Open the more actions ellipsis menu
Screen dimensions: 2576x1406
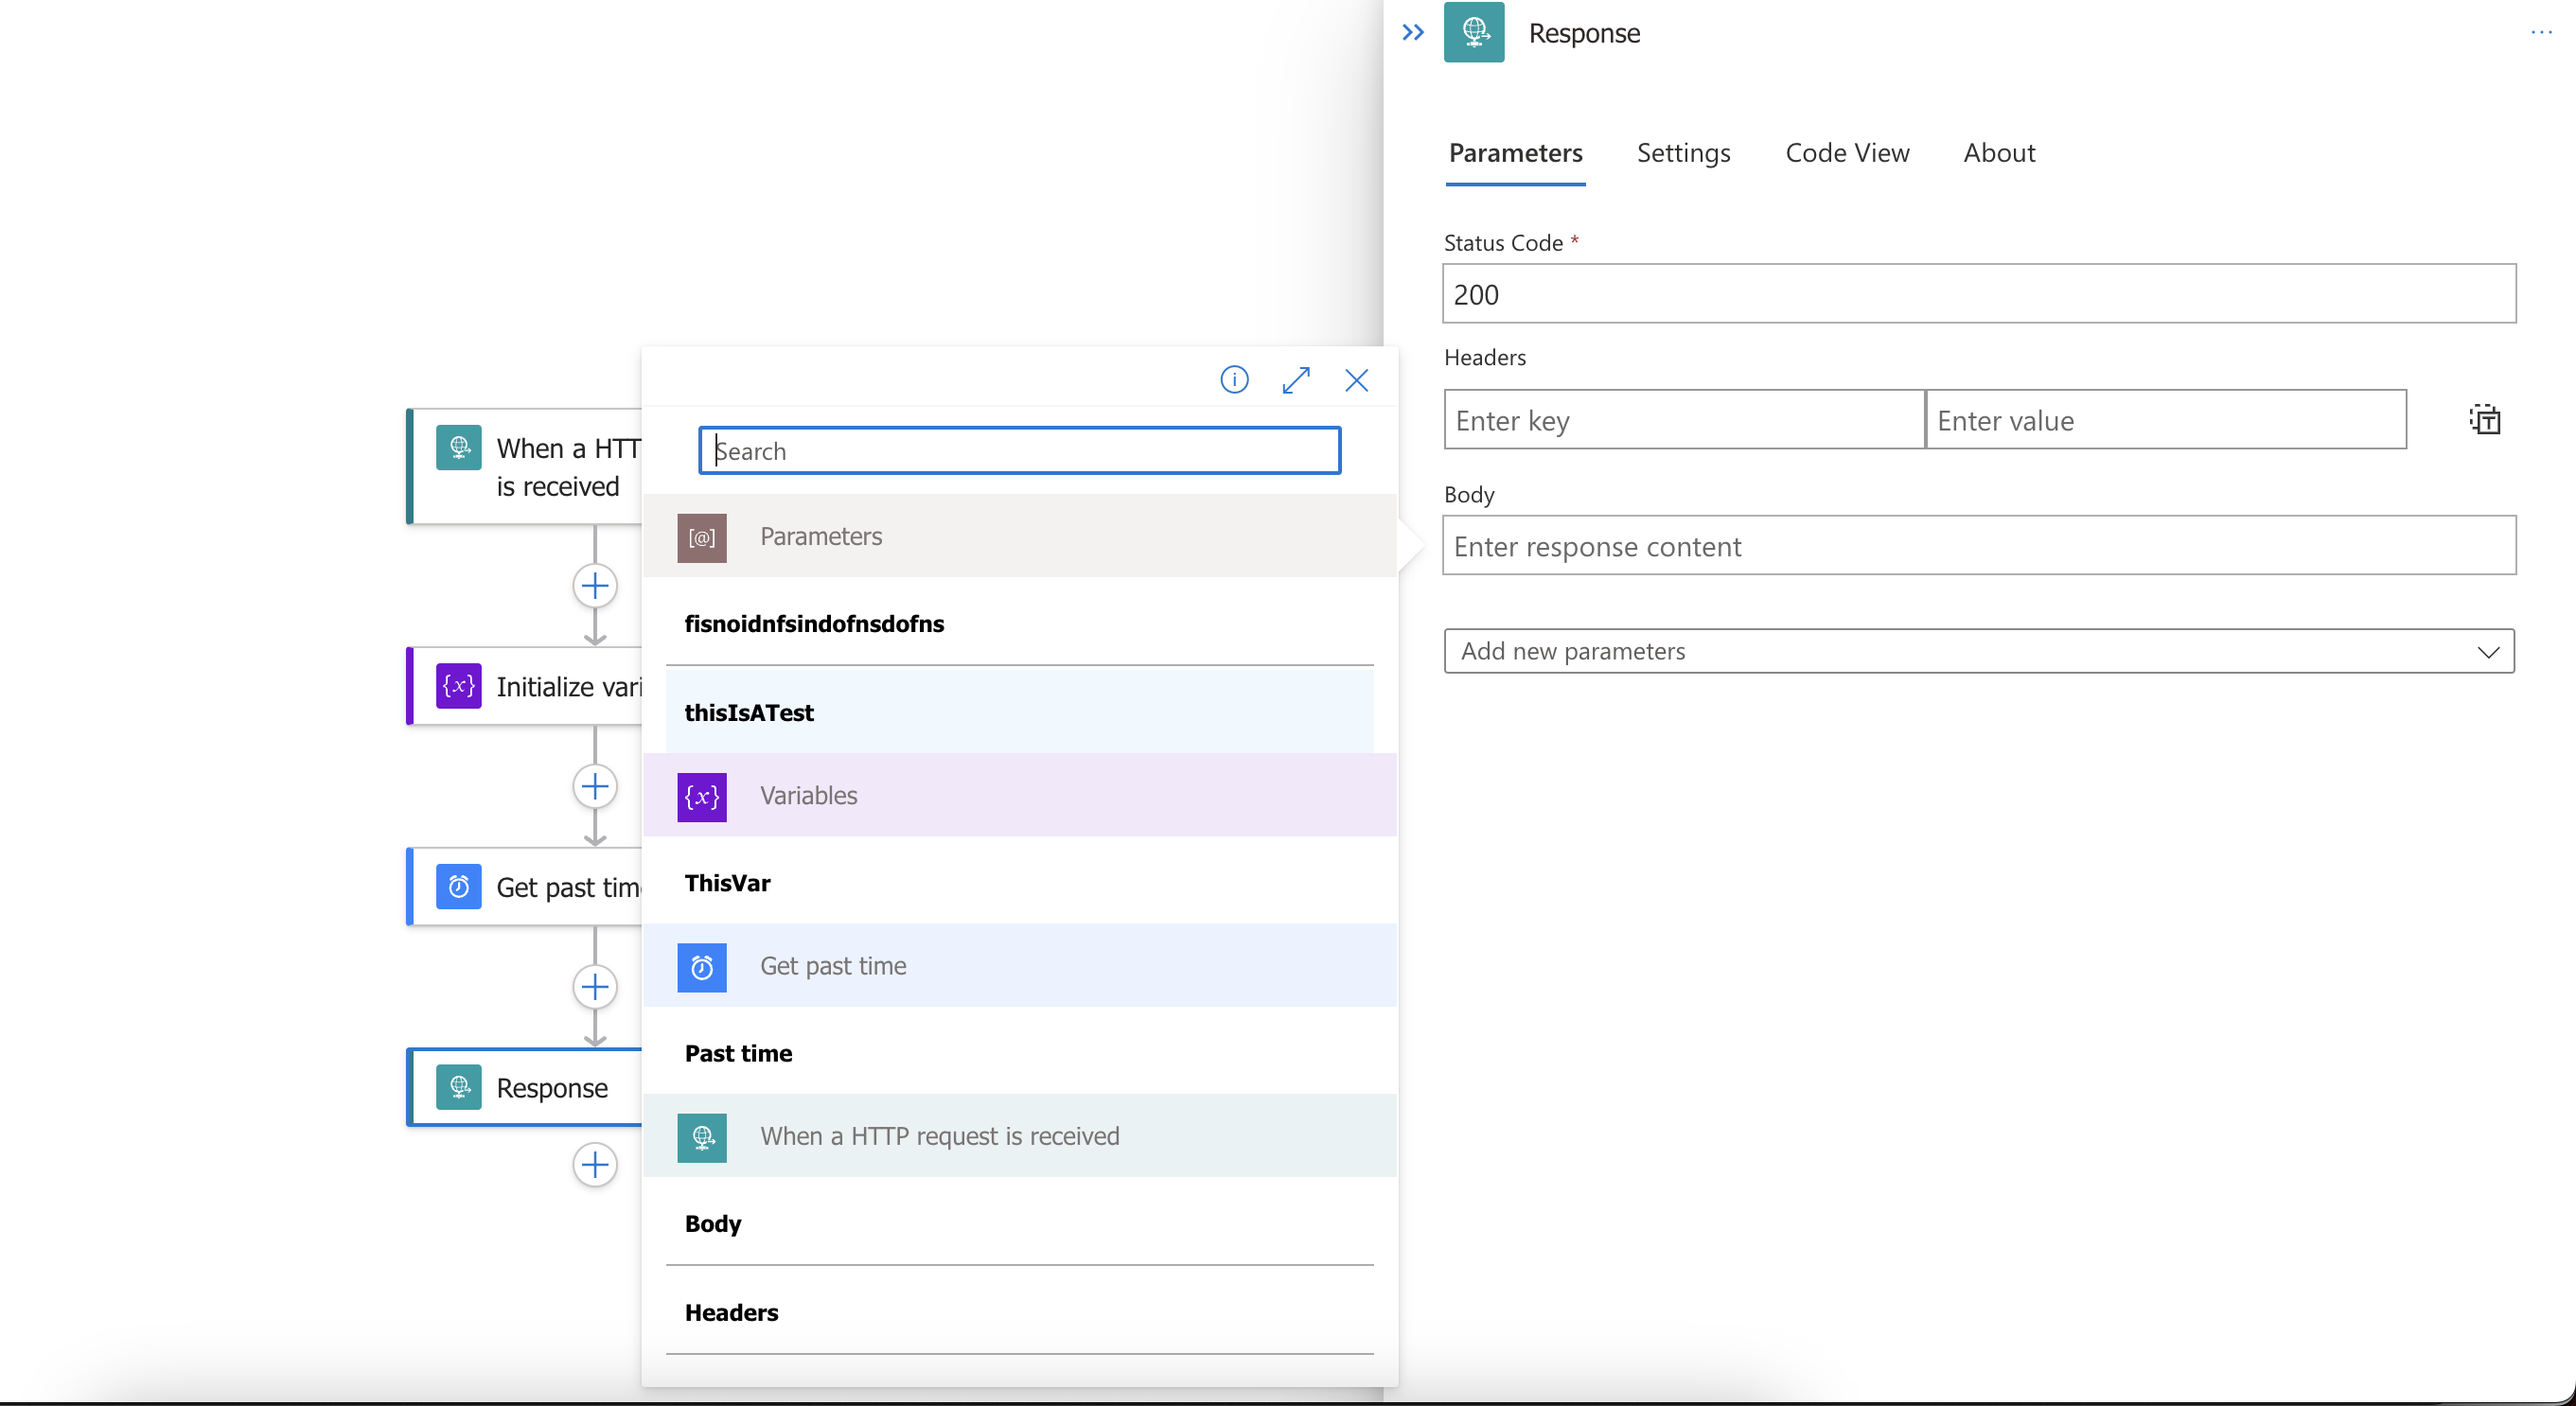coord(2541,32)
